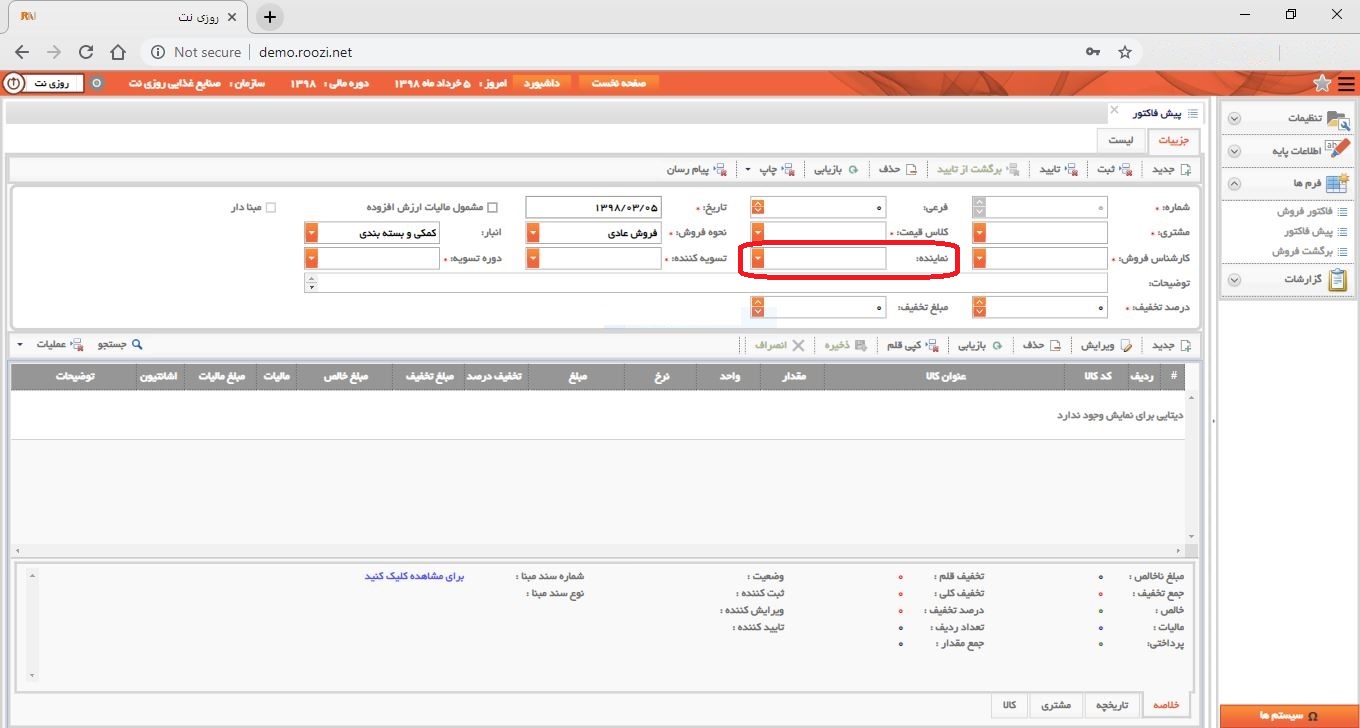Bookmark this page with the Chrome star
This screenshot has width=1360, height=728.
coord(1125,52)
